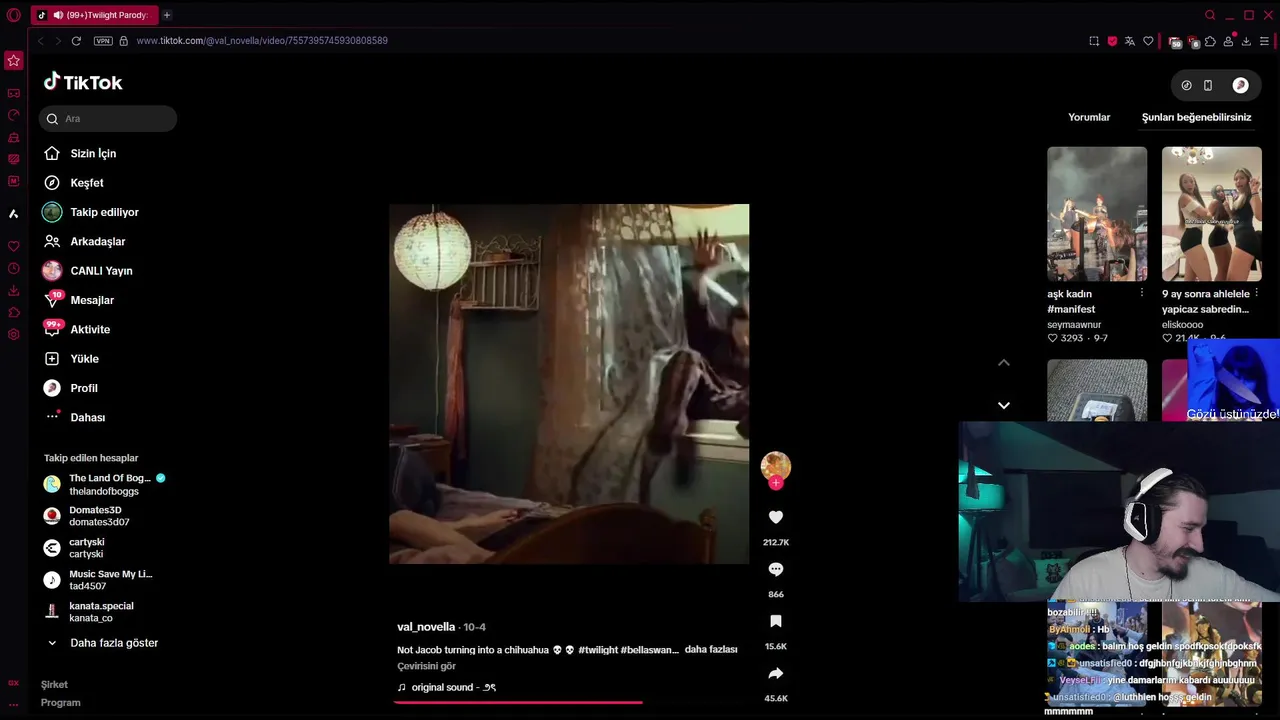Open the browser account profile icon
The width and height of the screenshot is (1280, 720).
(x=1228, y=41)
